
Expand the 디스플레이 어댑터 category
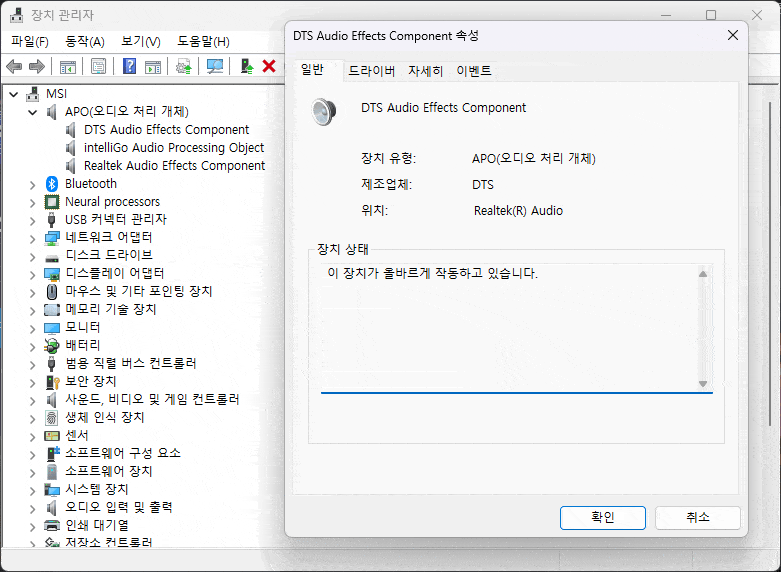[33, 274]
